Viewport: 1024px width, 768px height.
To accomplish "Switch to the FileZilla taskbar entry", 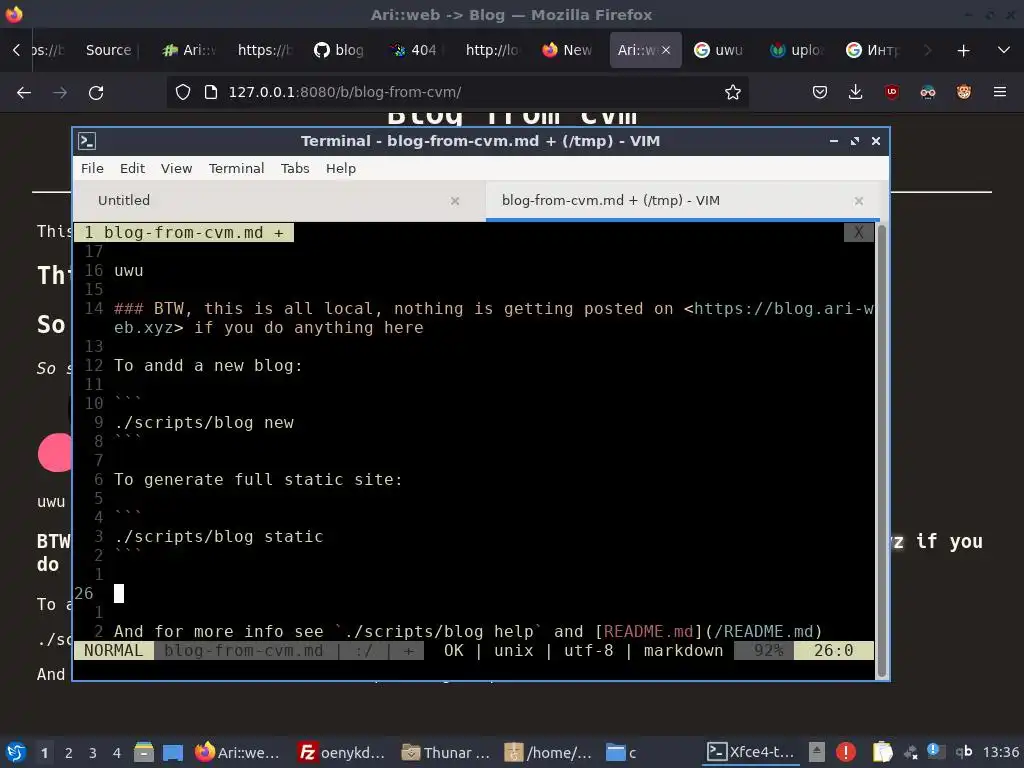I will point(341,752).
